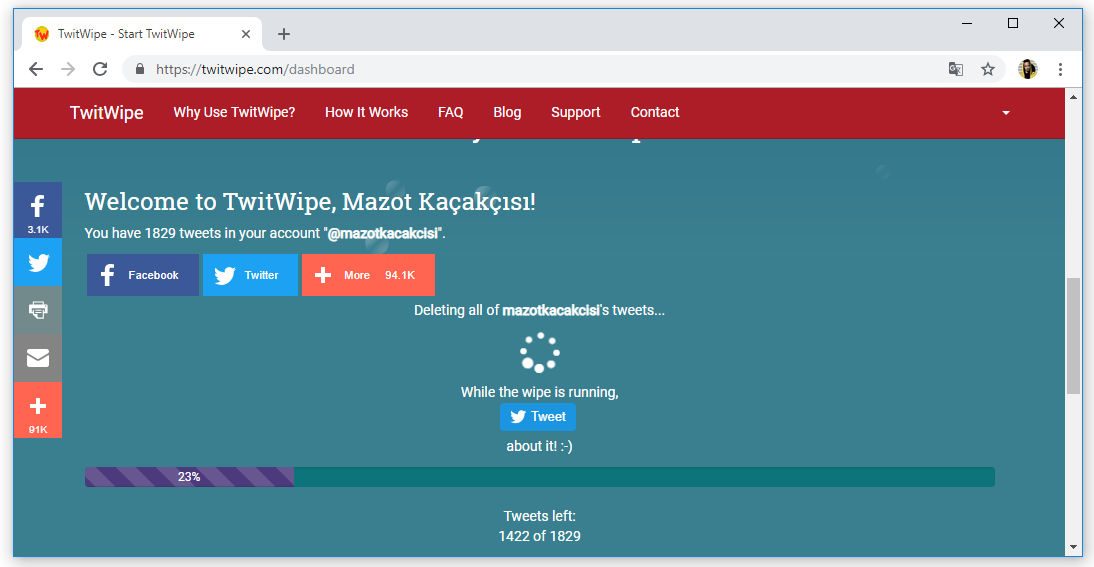The image size is (1094, 567).
Task: Click the Twitter bird icon in left sidebar
Action: [38, 263]
